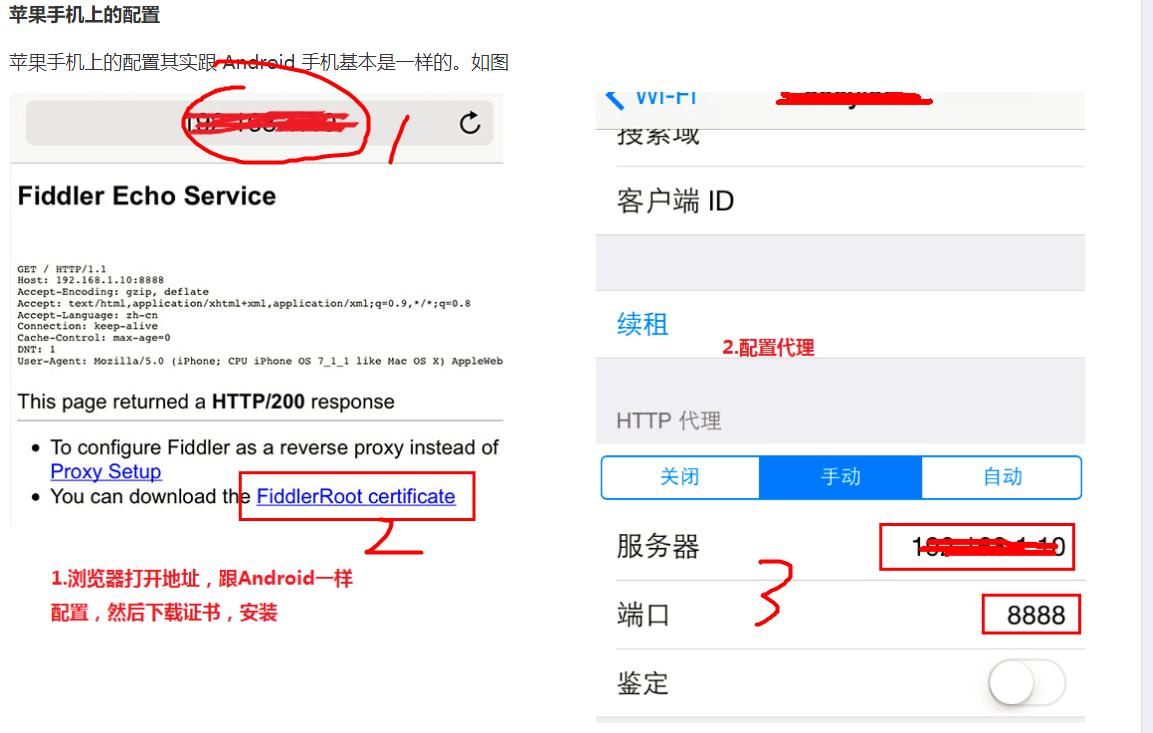Click the Host header line in the request dump
Screen dimensions: 1153x733
tap(90, 280)
